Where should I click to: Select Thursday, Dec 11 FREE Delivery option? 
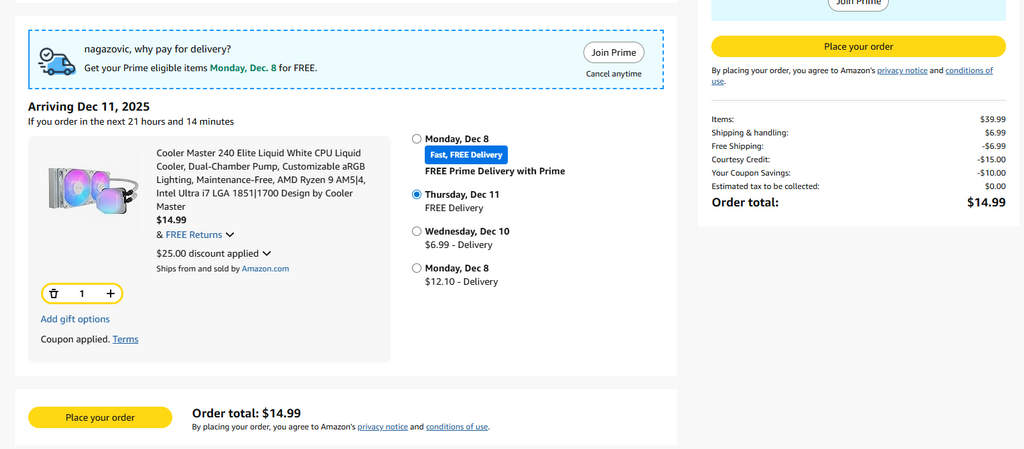[x=417, y=195]
